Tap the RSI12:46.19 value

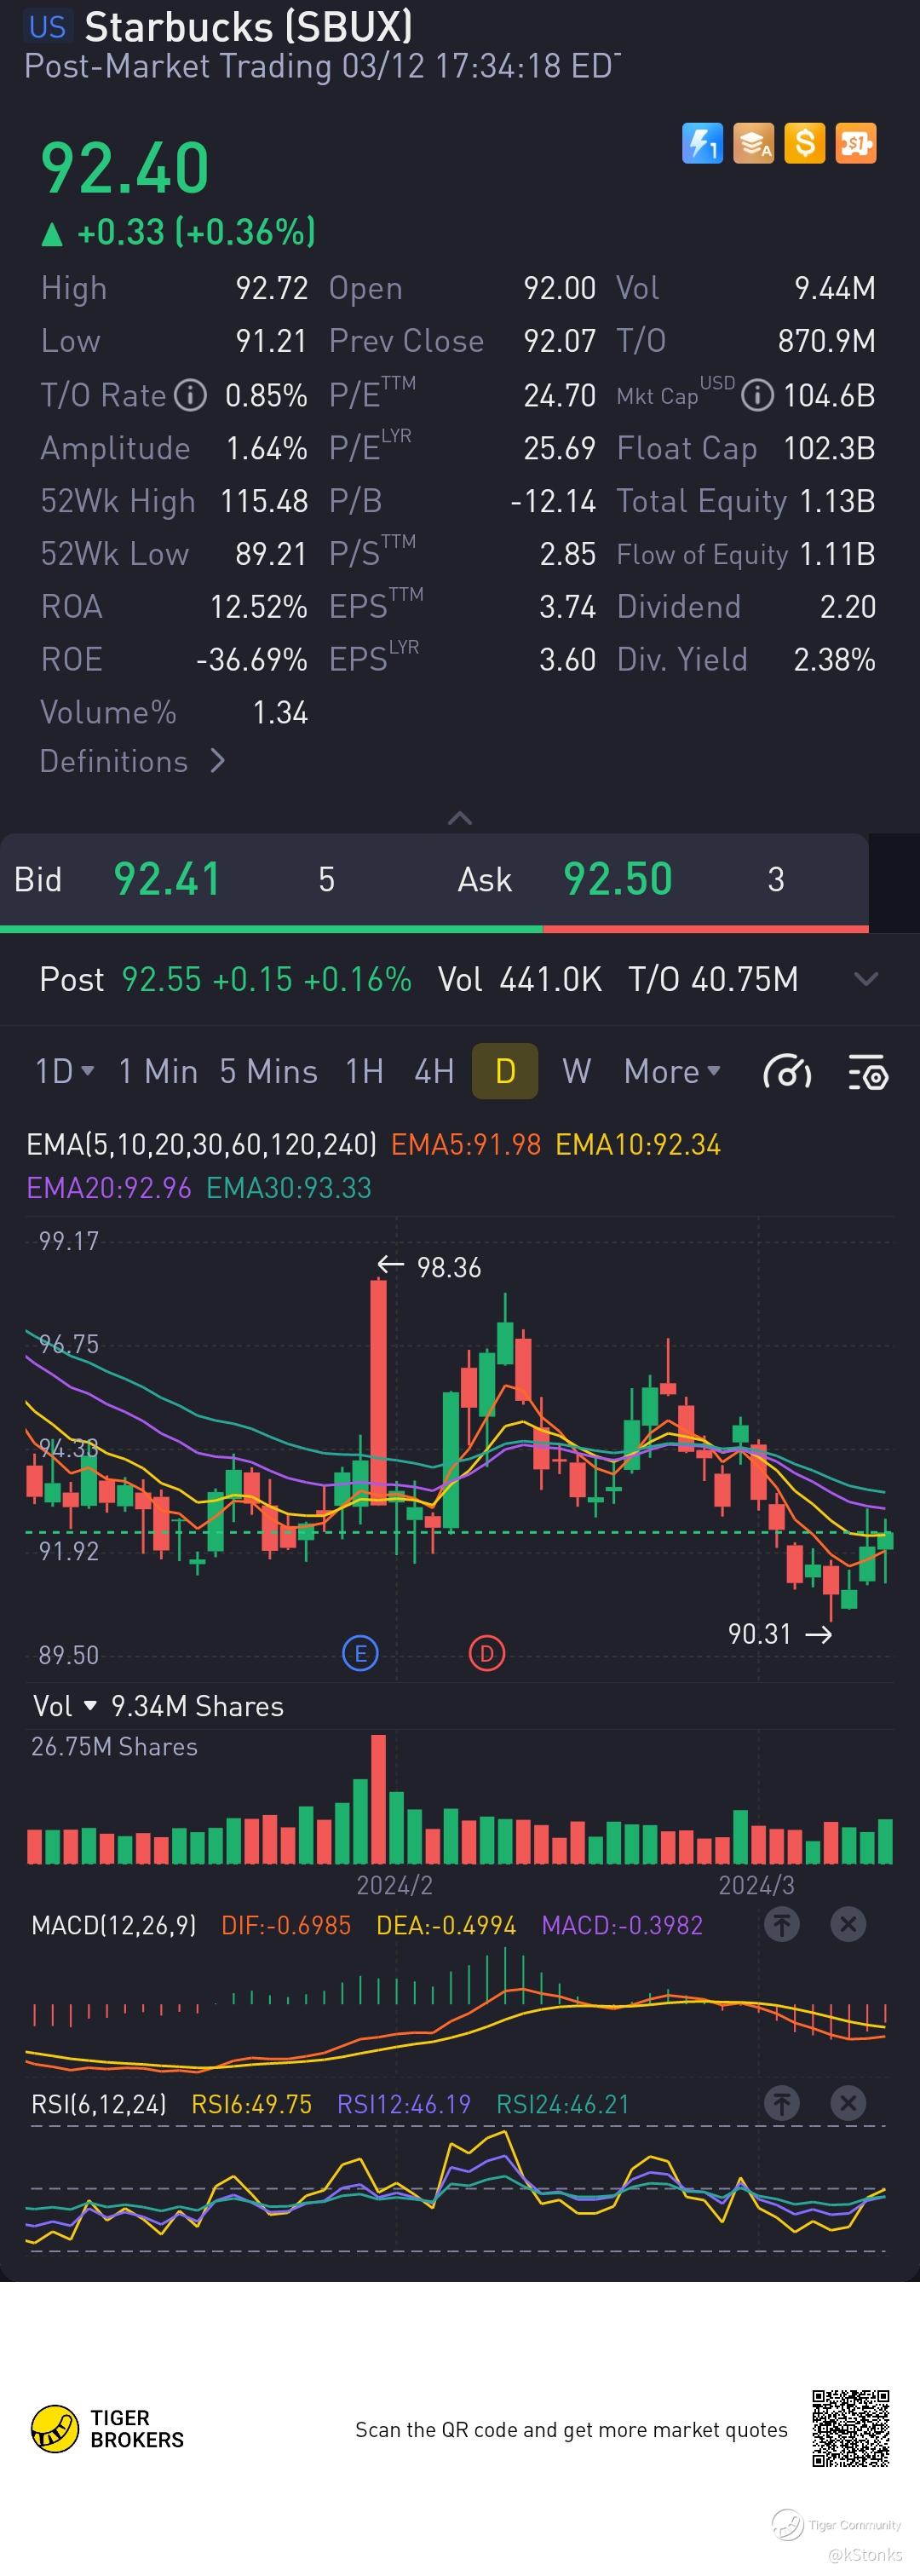(404, 2104)
